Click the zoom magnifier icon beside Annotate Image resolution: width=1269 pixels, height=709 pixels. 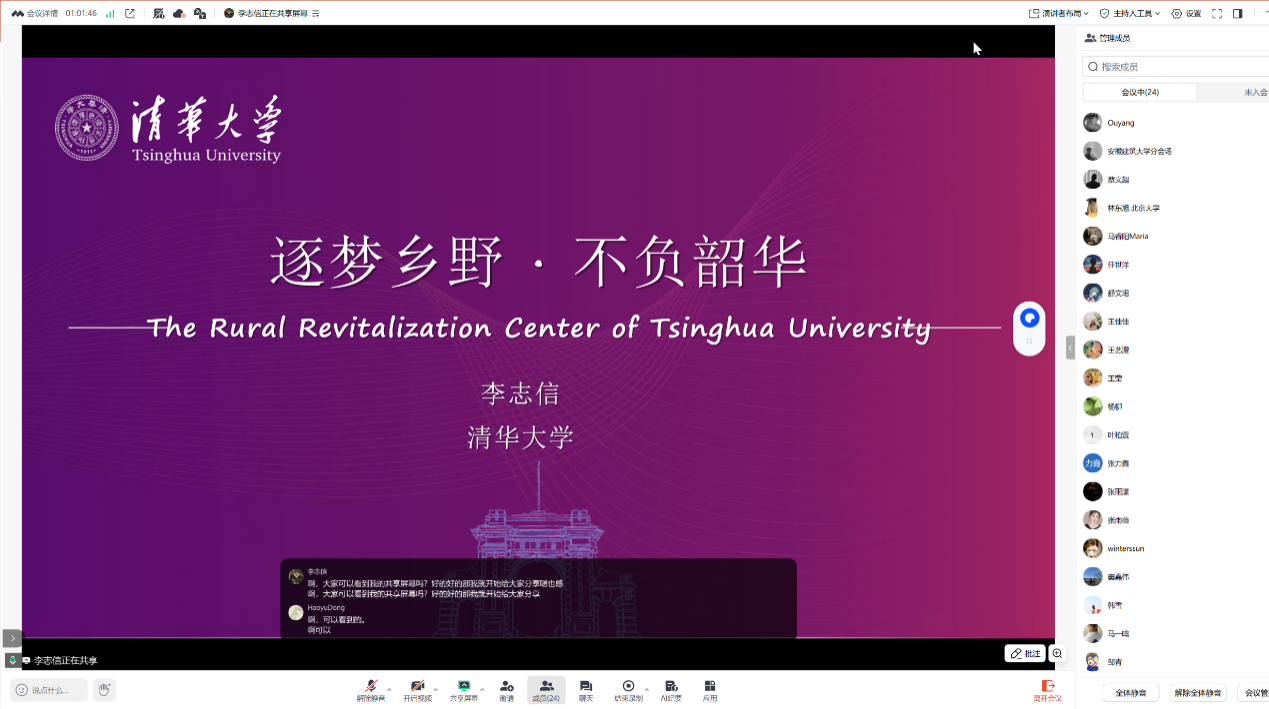(1057, 654)
